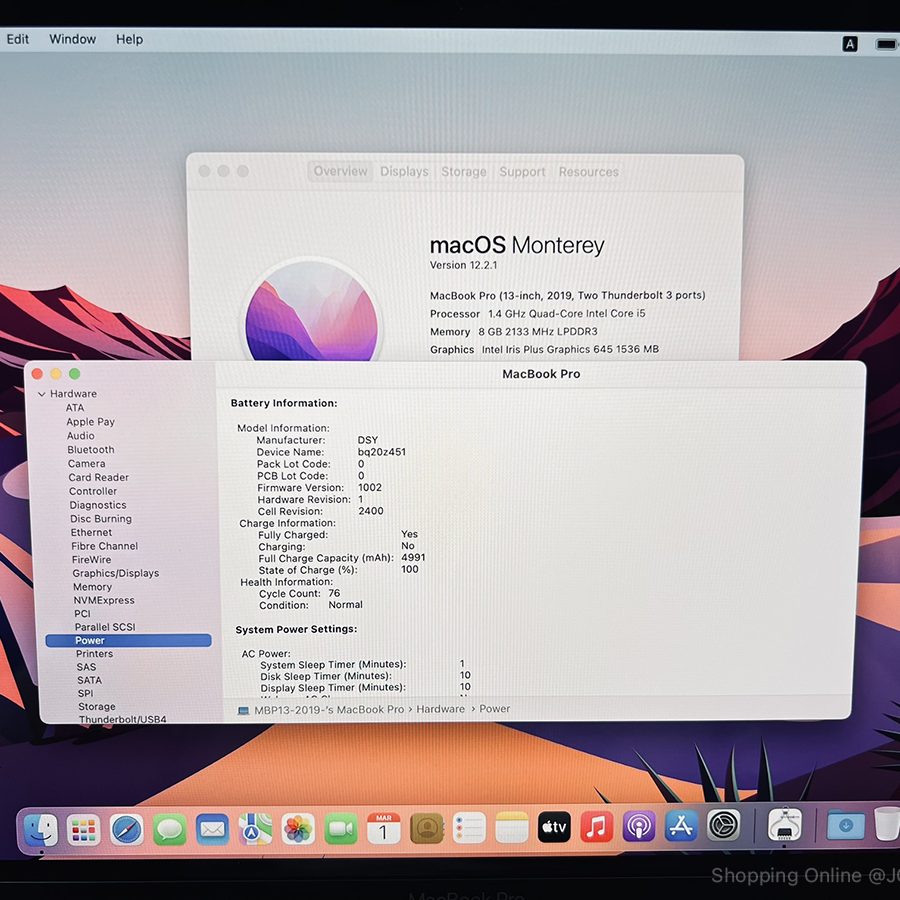Open the Edit menu

click(18, 39)
